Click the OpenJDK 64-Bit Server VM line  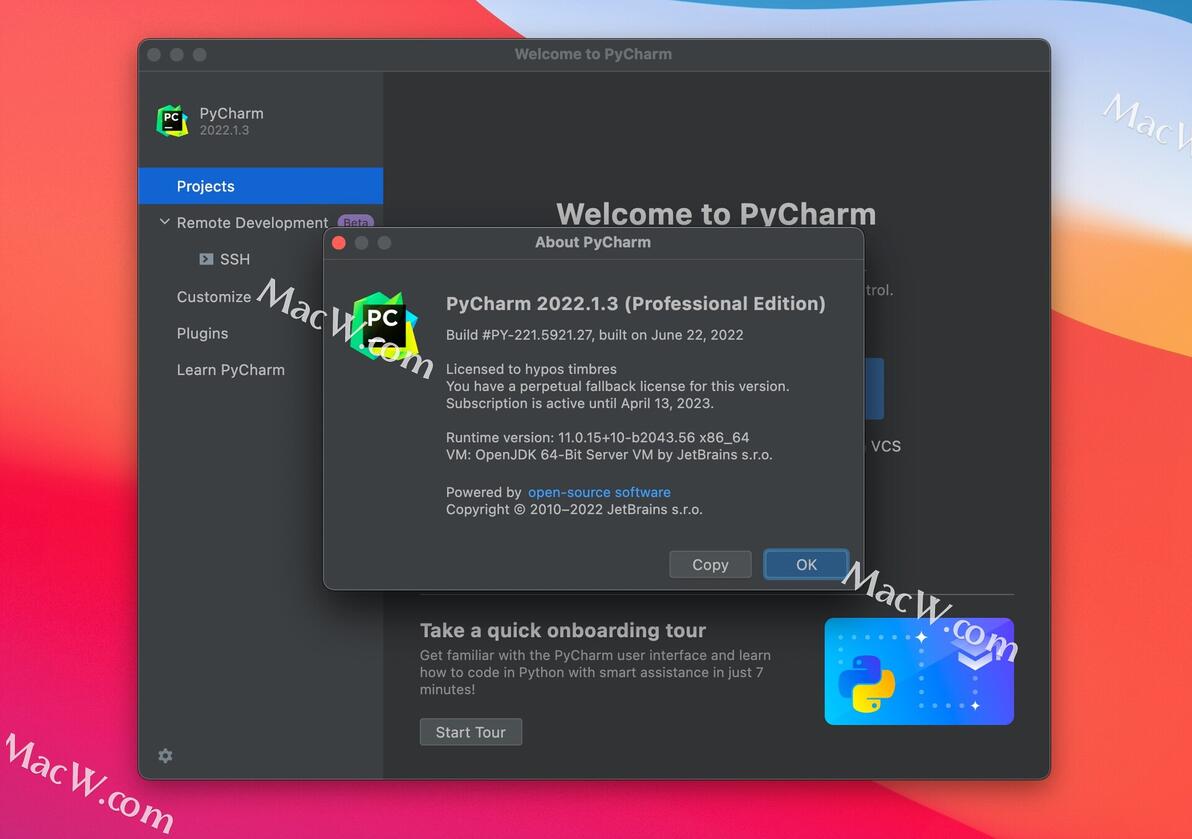[x=609, y=454]
